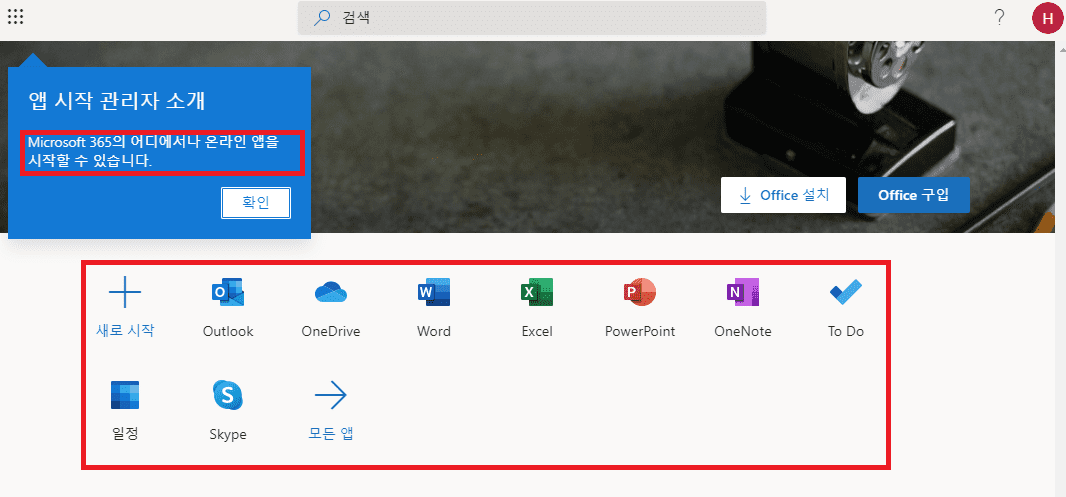The image size is (1066, 497).
Task: Focus the 검색 search box
Action: (532, 18)
